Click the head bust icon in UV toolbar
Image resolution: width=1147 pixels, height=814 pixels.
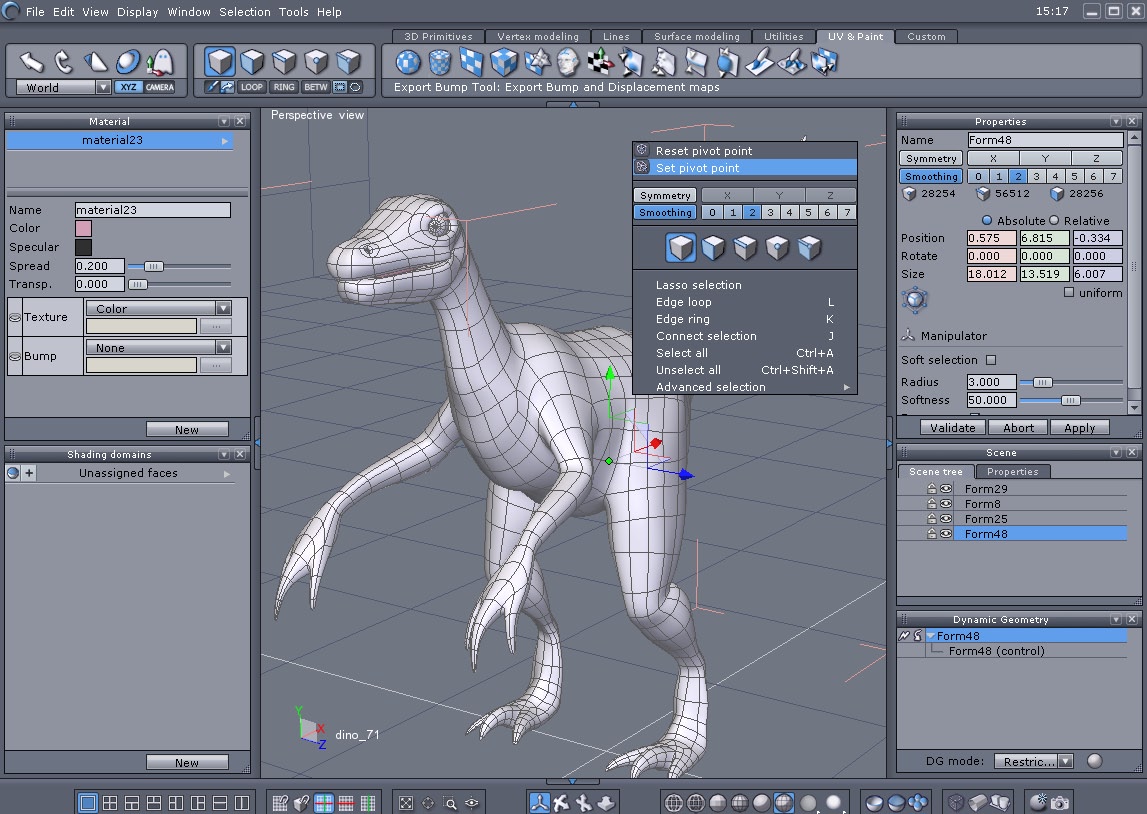568,62
